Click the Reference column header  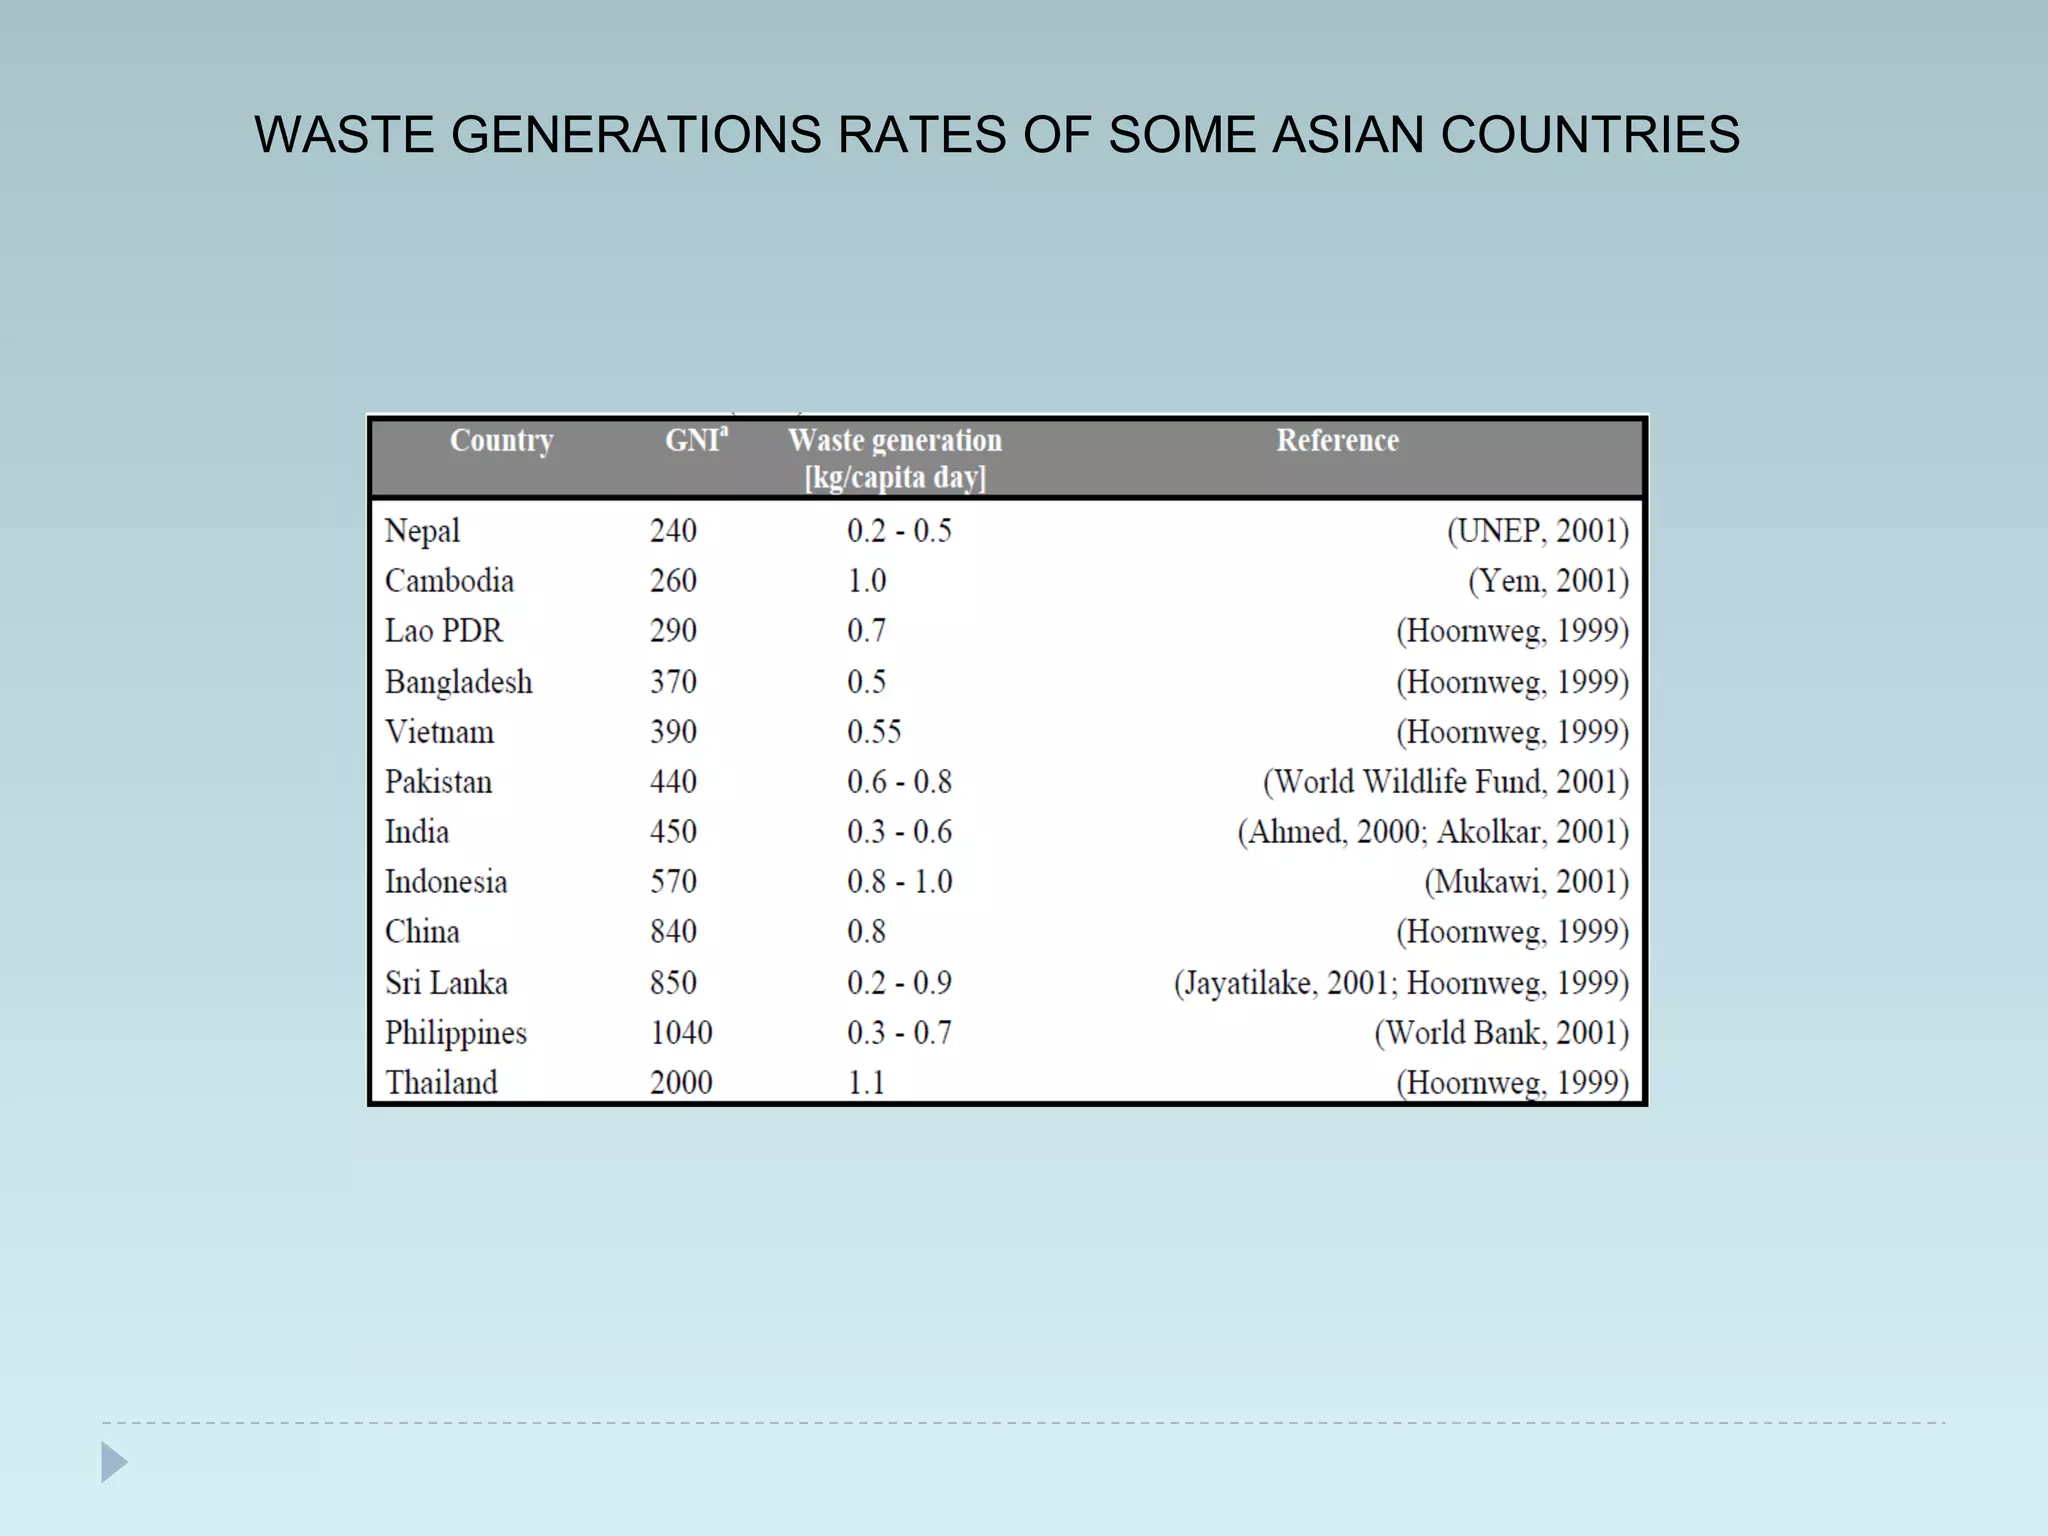click(x=1337, y=440)
